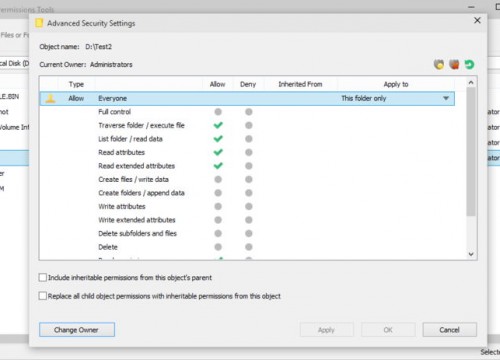Viewport: 500px width, 360px height.
Task: Enable Allow for Create folders / append data
Action: 218,193
